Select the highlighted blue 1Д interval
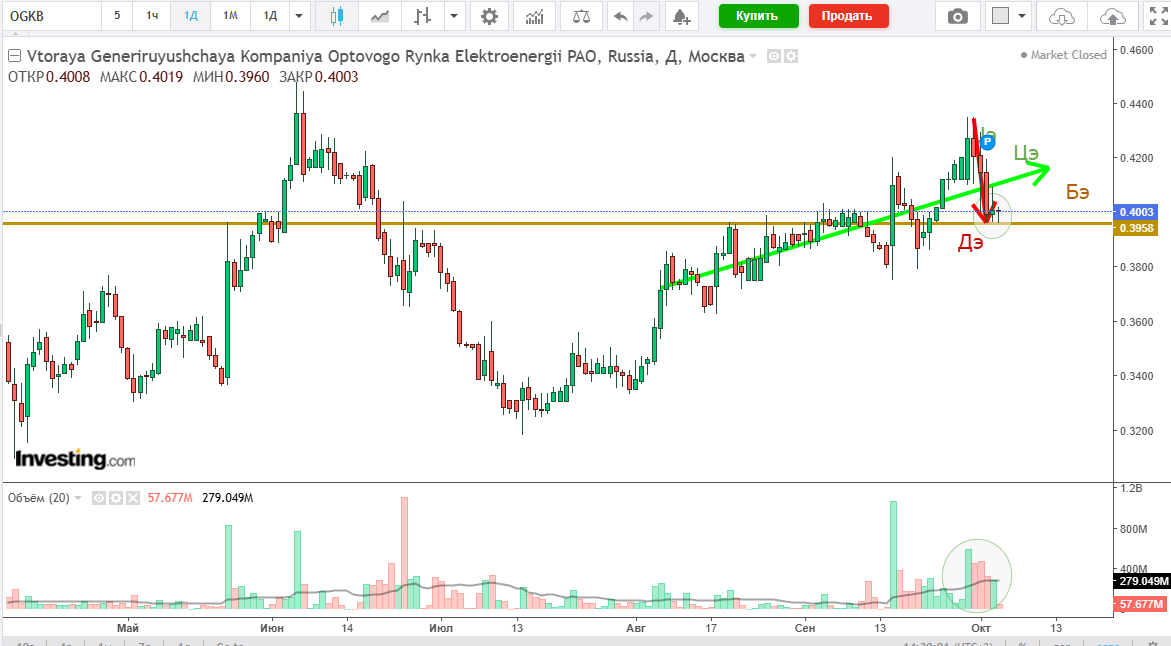1171x646 pixels. pyautogui.click(x=191, y=16)
